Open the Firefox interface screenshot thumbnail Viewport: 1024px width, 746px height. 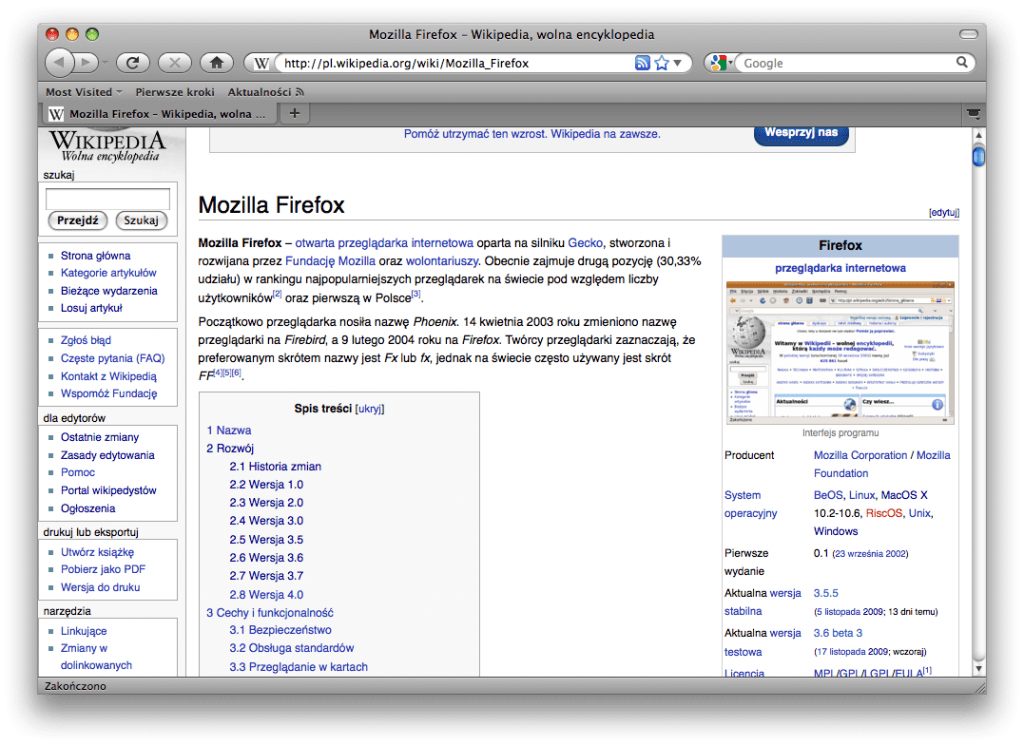[840, 353]
